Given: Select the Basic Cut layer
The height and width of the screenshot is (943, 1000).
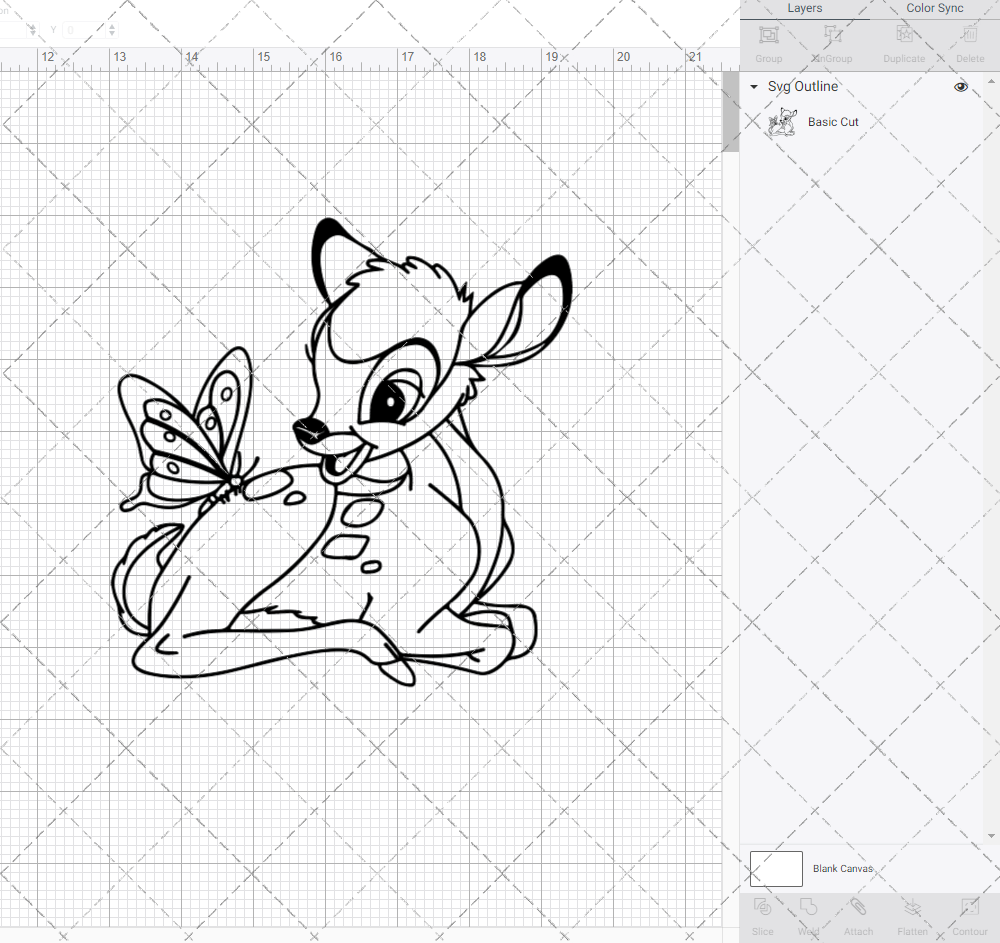Looking at the screenshot, I should 833,121.
